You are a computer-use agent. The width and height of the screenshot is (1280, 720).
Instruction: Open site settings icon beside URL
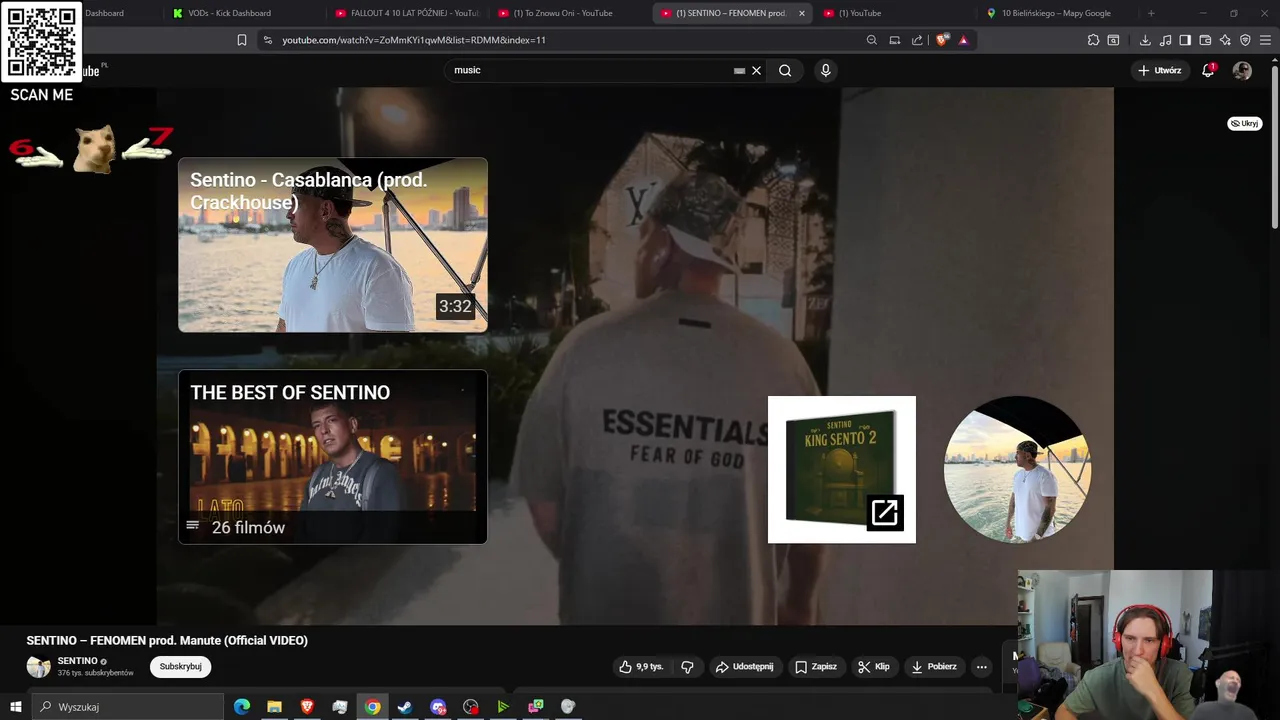click(267, 40)
